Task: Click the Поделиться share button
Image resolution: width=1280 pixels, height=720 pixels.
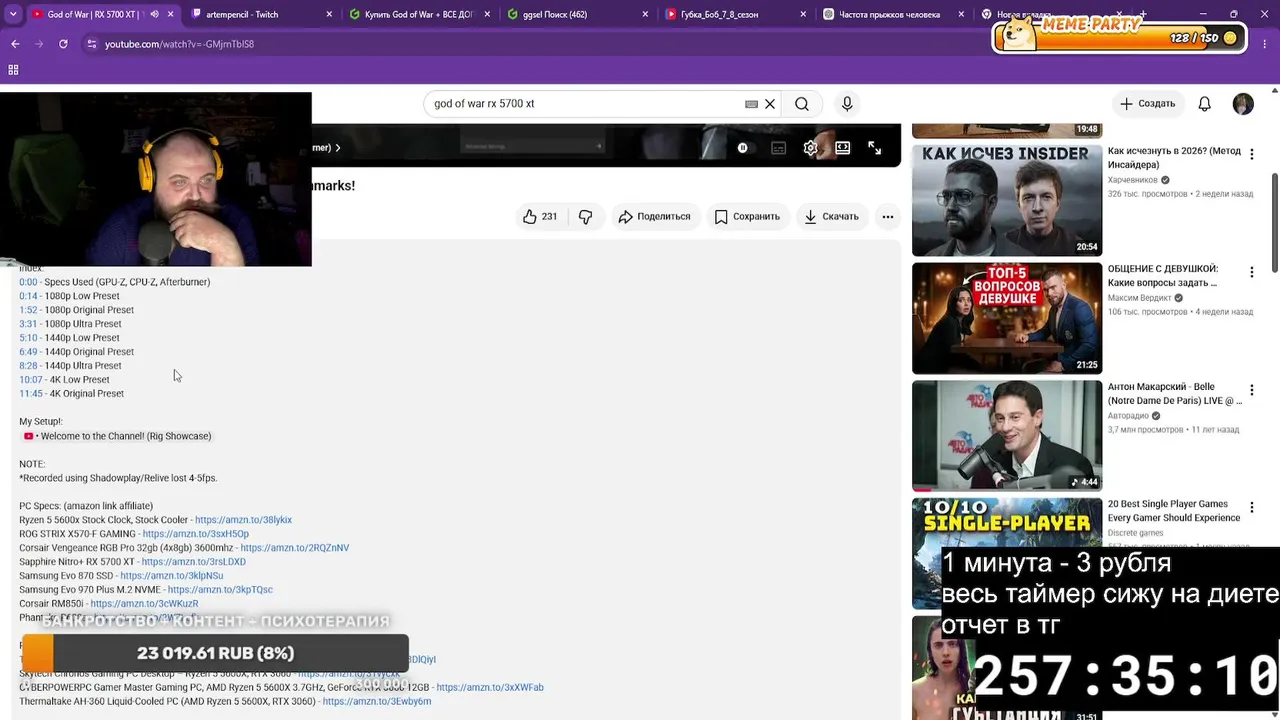Action: pyautogui.click(x=654, y=216)
